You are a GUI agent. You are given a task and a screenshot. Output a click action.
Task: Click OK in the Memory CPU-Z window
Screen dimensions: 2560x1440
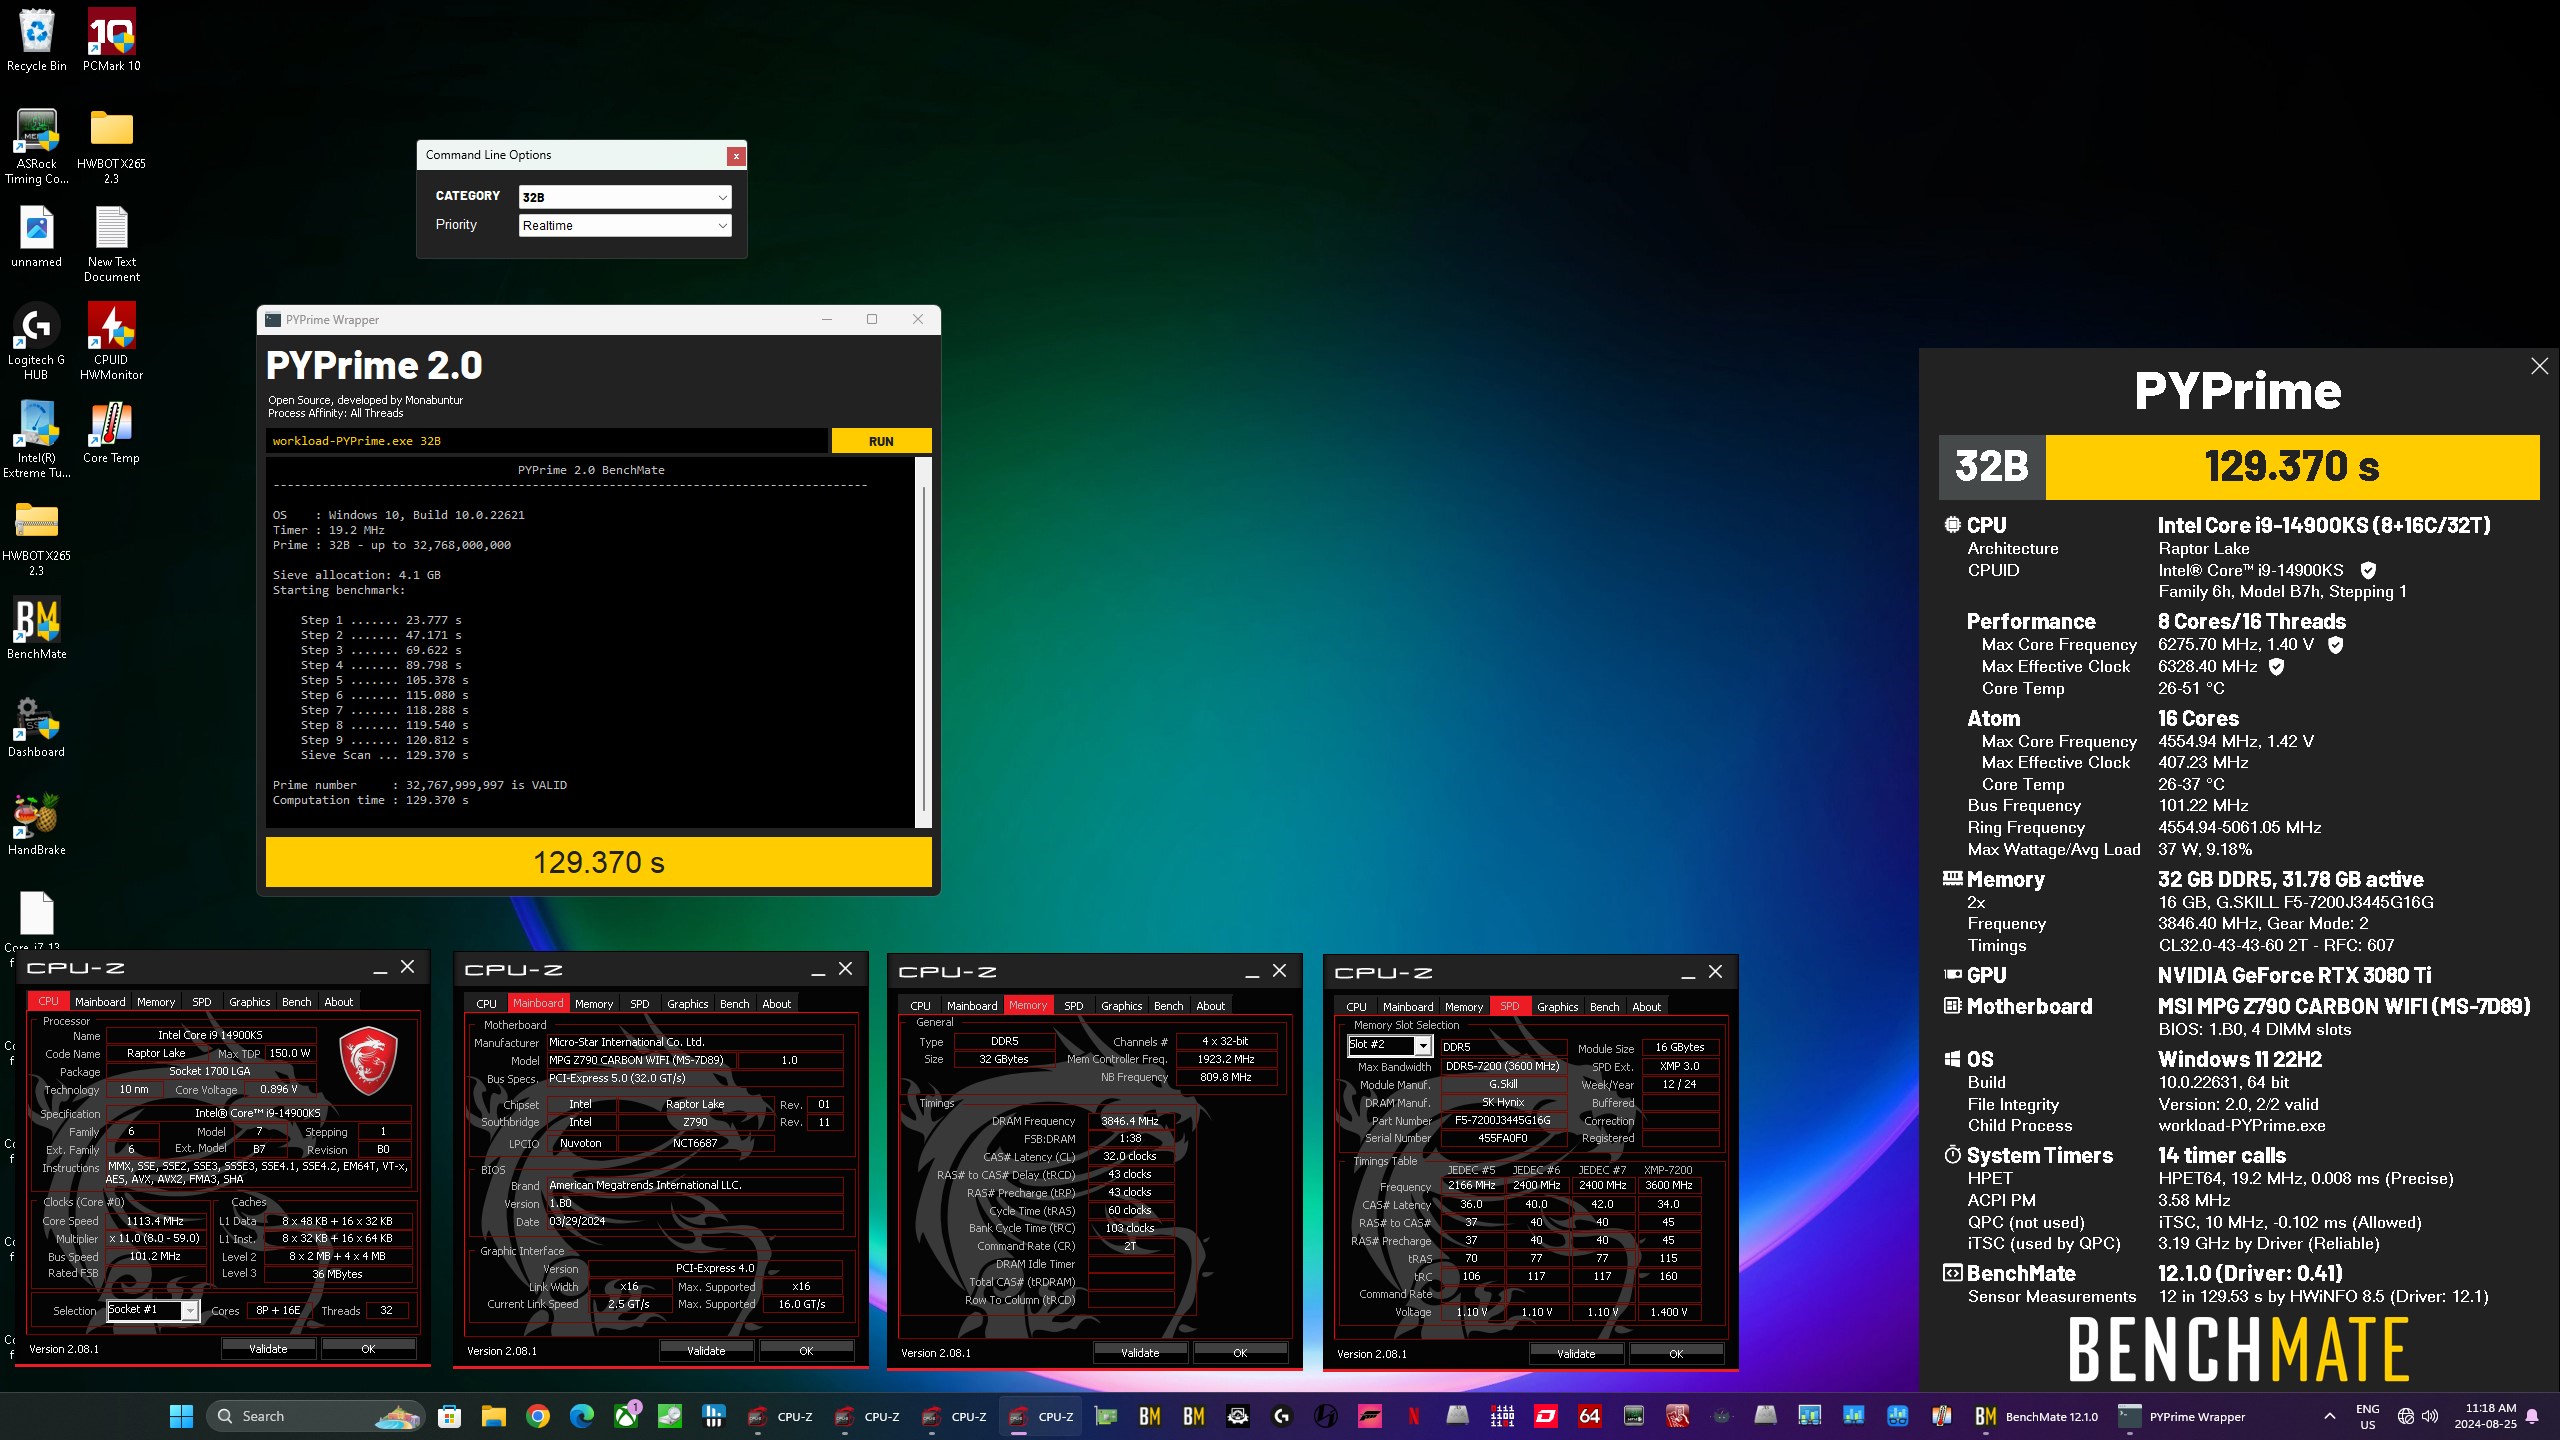[x=1240, y=1353]
